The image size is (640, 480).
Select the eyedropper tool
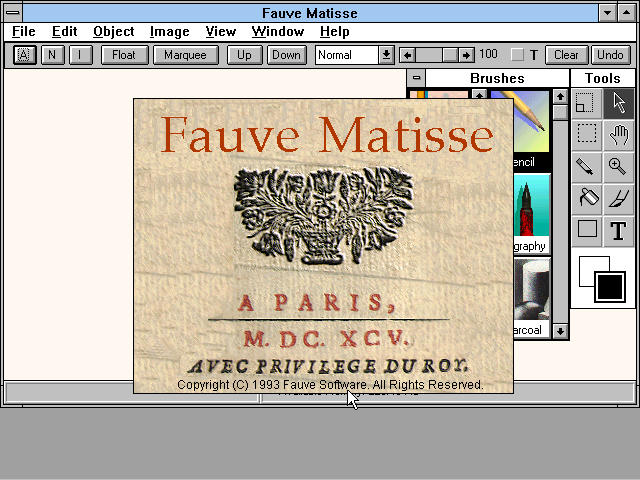(587, 167)
